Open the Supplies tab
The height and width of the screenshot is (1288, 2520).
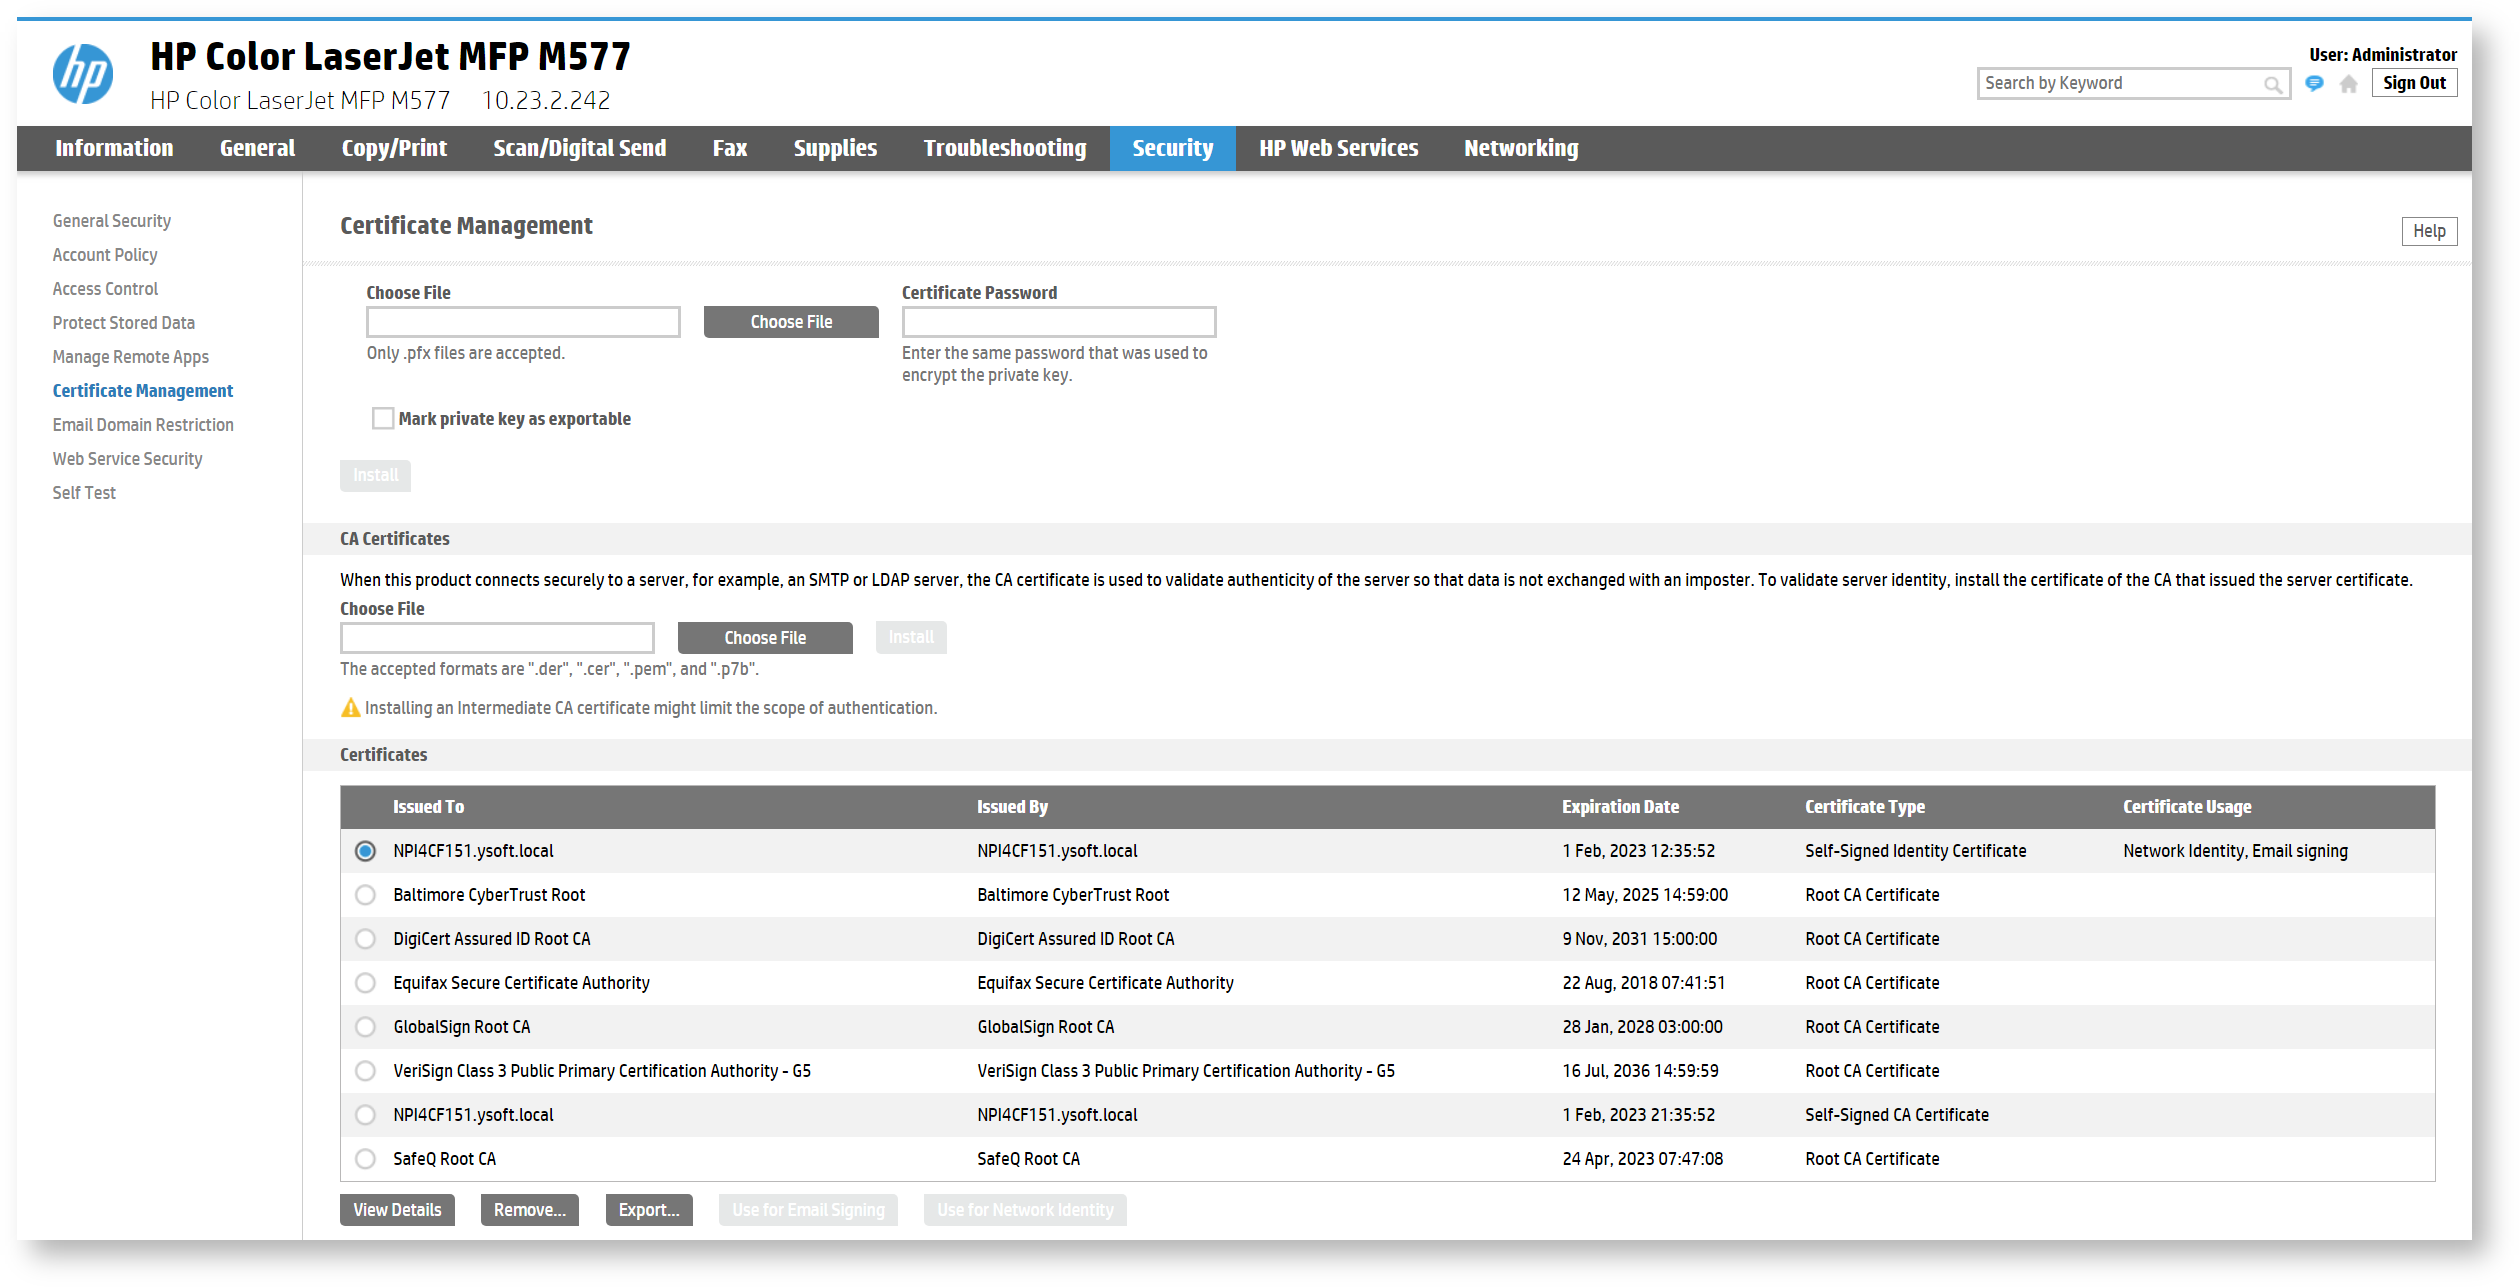[835, 148]
